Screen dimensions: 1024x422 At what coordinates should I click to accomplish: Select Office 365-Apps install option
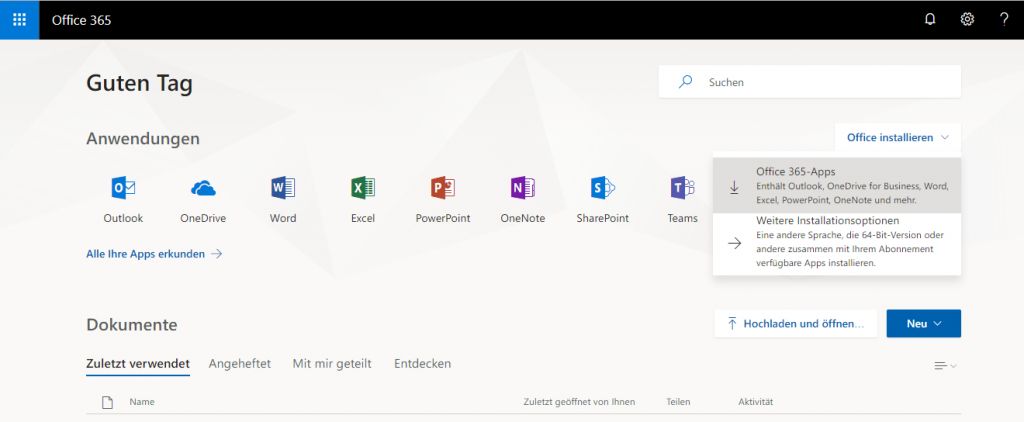(x=836, y=186)
